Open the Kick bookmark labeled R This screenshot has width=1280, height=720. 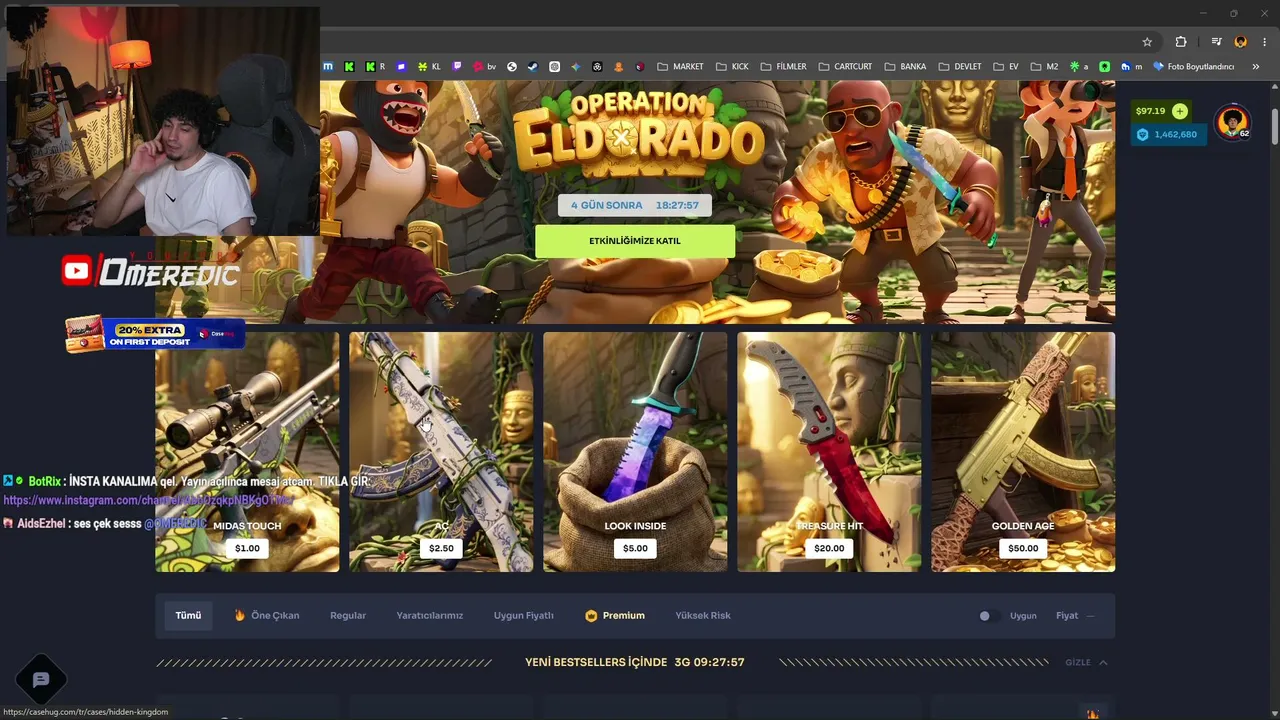[375, 67]
